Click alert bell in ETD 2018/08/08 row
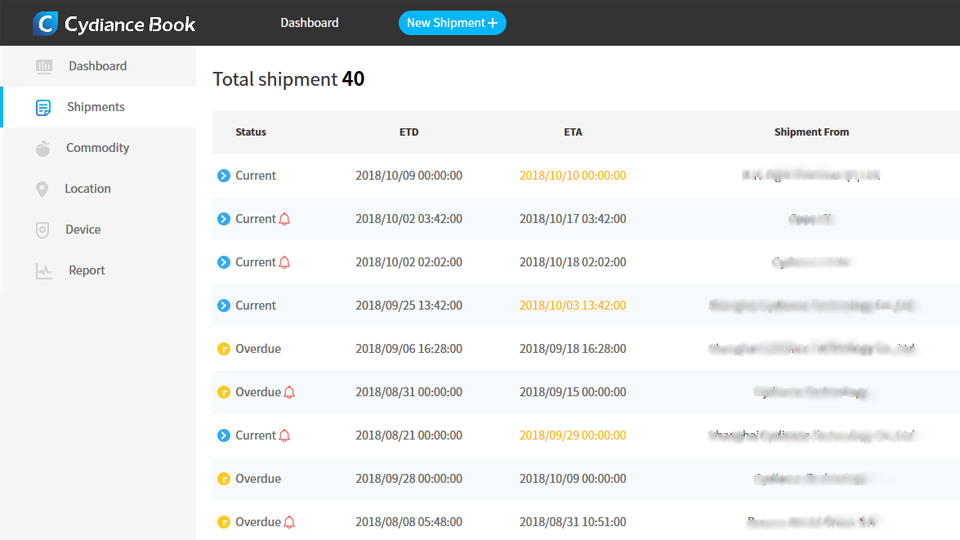960x540 pixels. pos(290,522)
